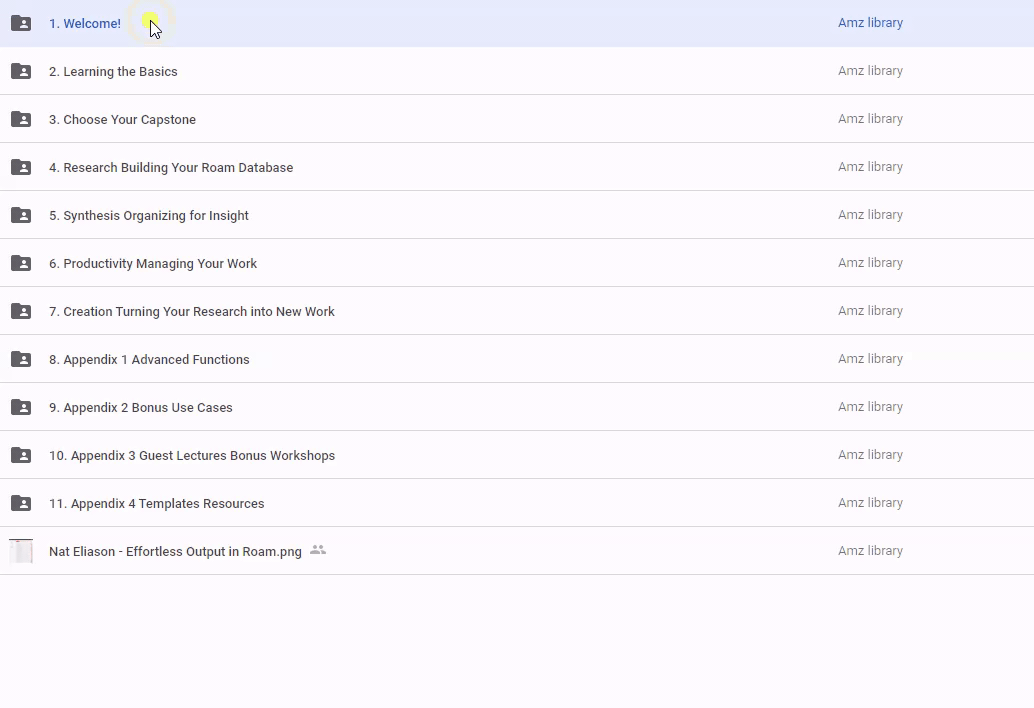The image size is (1034, 708).
Task: Open the 1. Welcome! folder
Action: (85, 24)
